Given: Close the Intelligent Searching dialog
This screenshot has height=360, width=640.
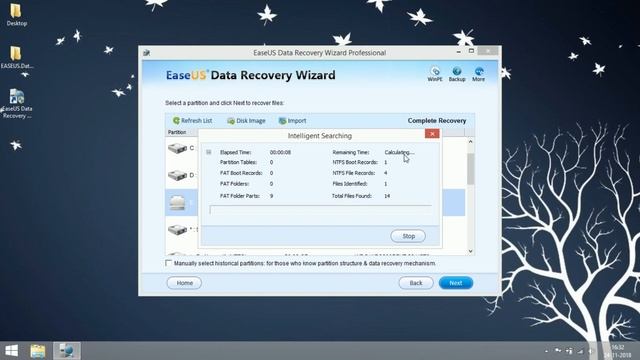Looking at the screenshot, I should 432,134.
